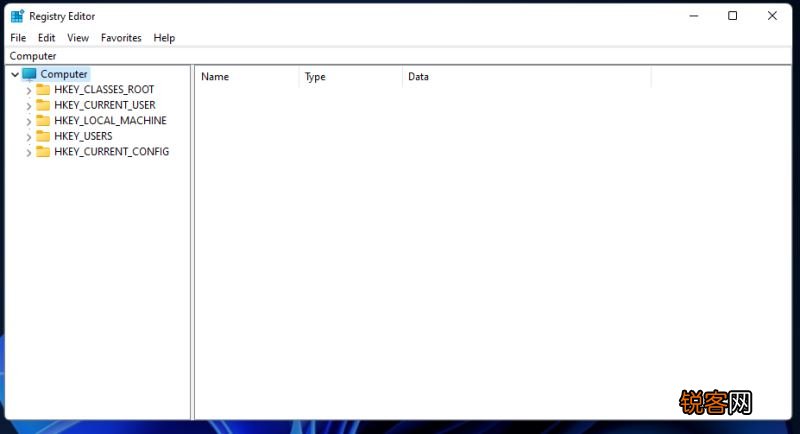
Task: Click the address bar showing Computer
Action: point(398,56)
